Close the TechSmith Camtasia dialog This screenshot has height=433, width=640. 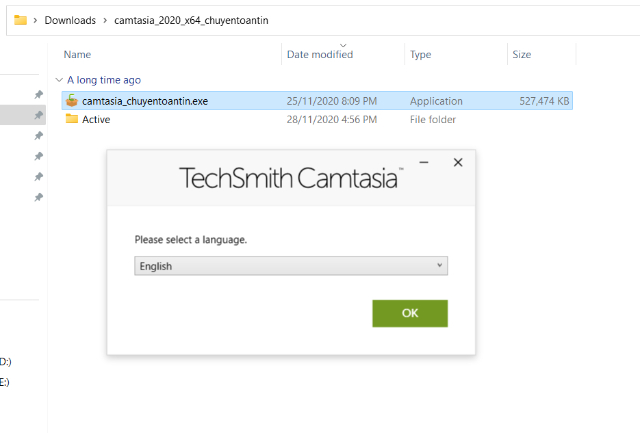click(x=458, y=162)
